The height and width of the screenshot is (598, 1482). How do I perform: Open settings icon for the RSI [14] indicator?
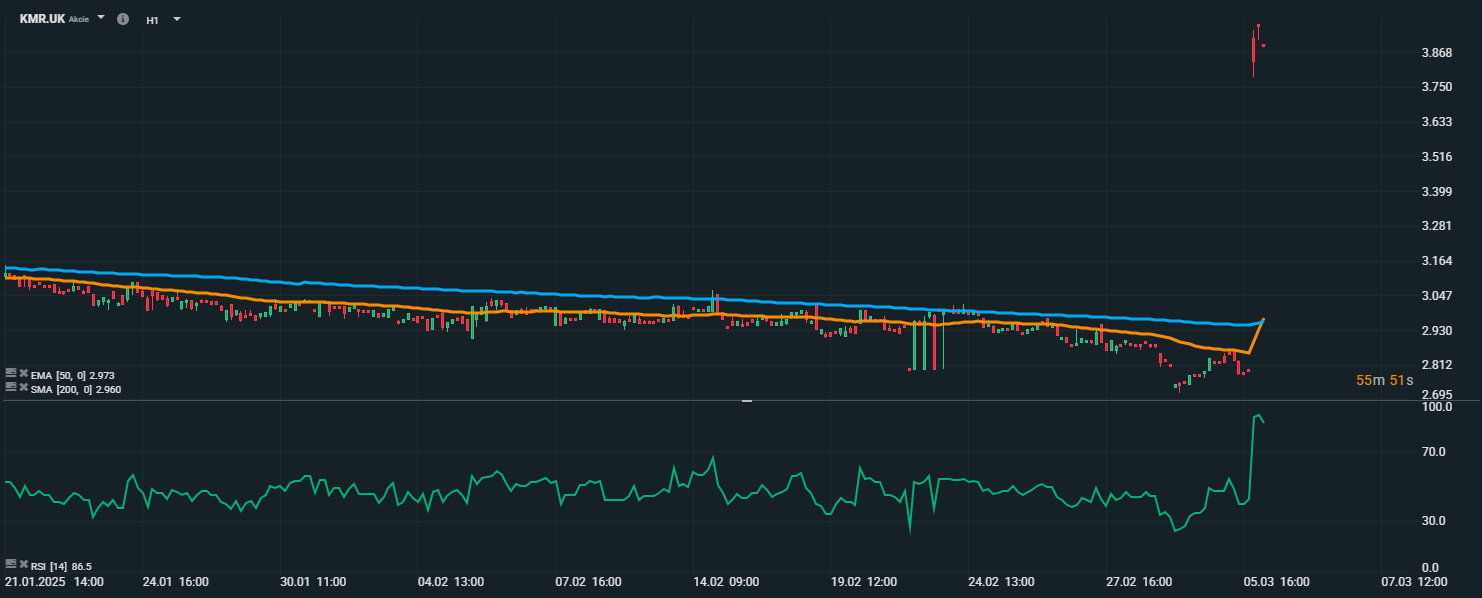click(x=11, y=564)
